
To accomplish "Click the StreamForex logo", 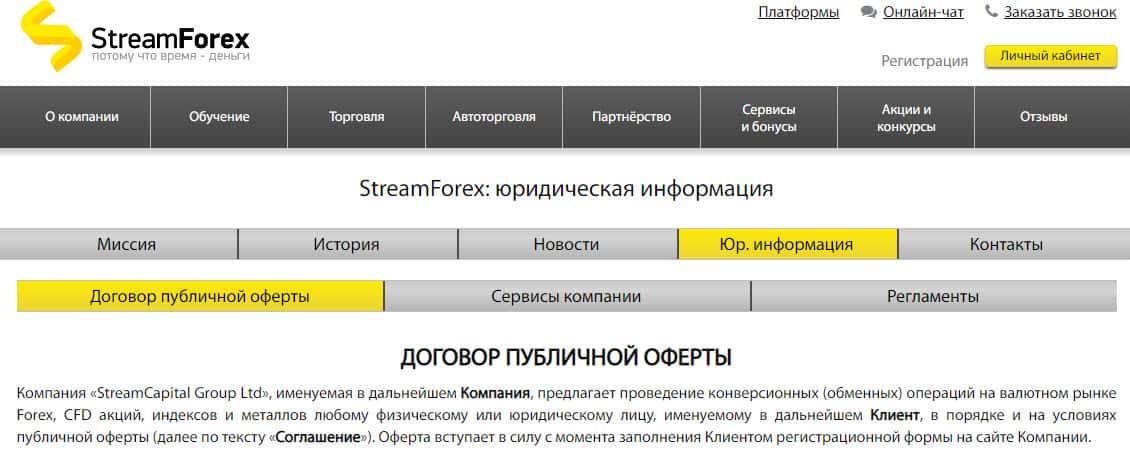I will pos(135,36).
